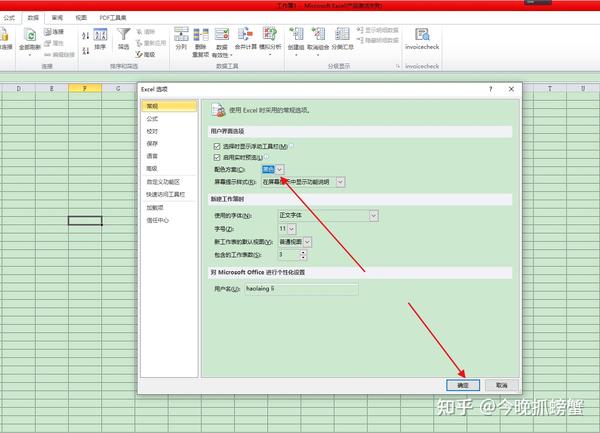Select column F header in worksheet
Image resolution: width=600 pixels, height=433 pixels.
[85, 88]
